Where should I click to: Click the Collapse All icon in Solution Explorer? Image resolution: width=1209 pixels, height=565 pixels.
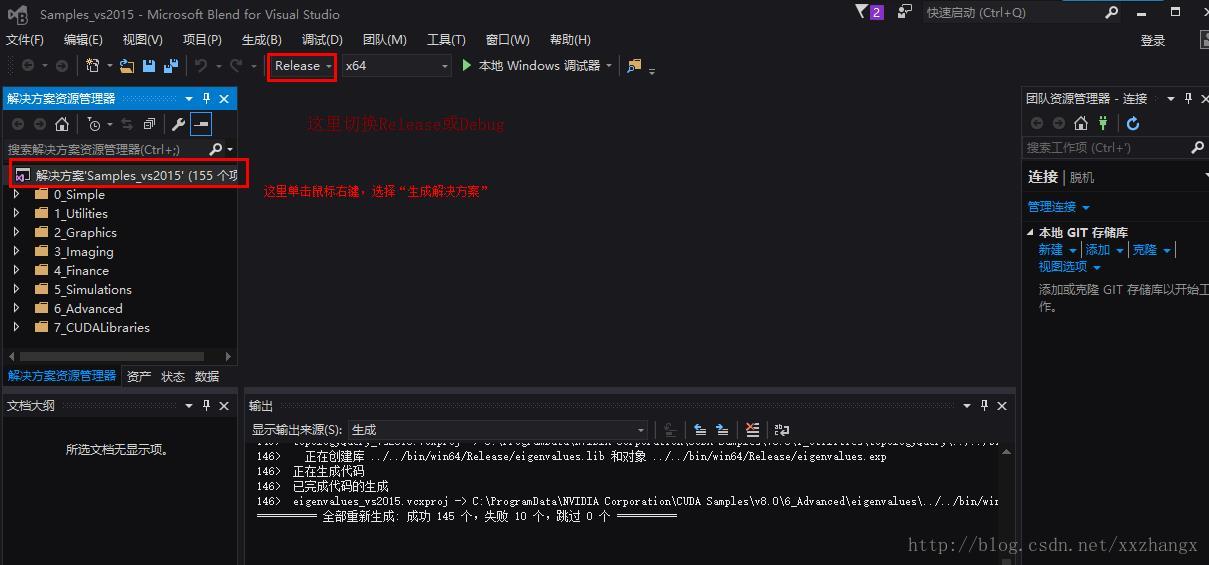tap(149, 124)
